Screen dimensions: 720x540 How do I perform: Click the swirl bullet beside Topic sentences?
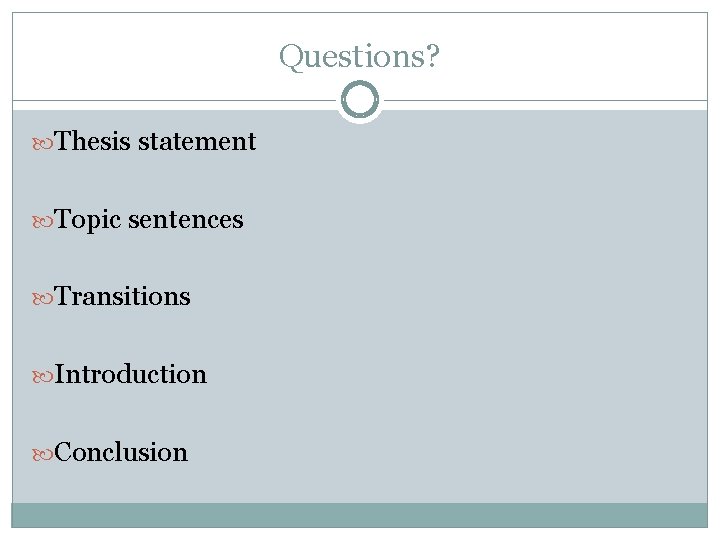click(43, 222)
